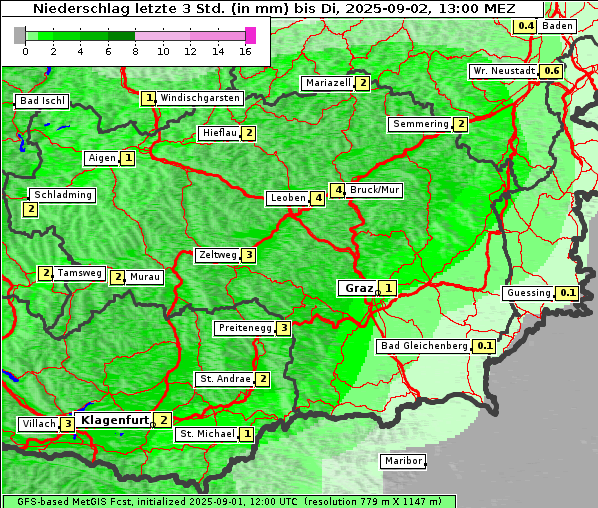Select the Bad Gleichenberg label
Screen dimensions: 598x508
(x=424, y=346)
